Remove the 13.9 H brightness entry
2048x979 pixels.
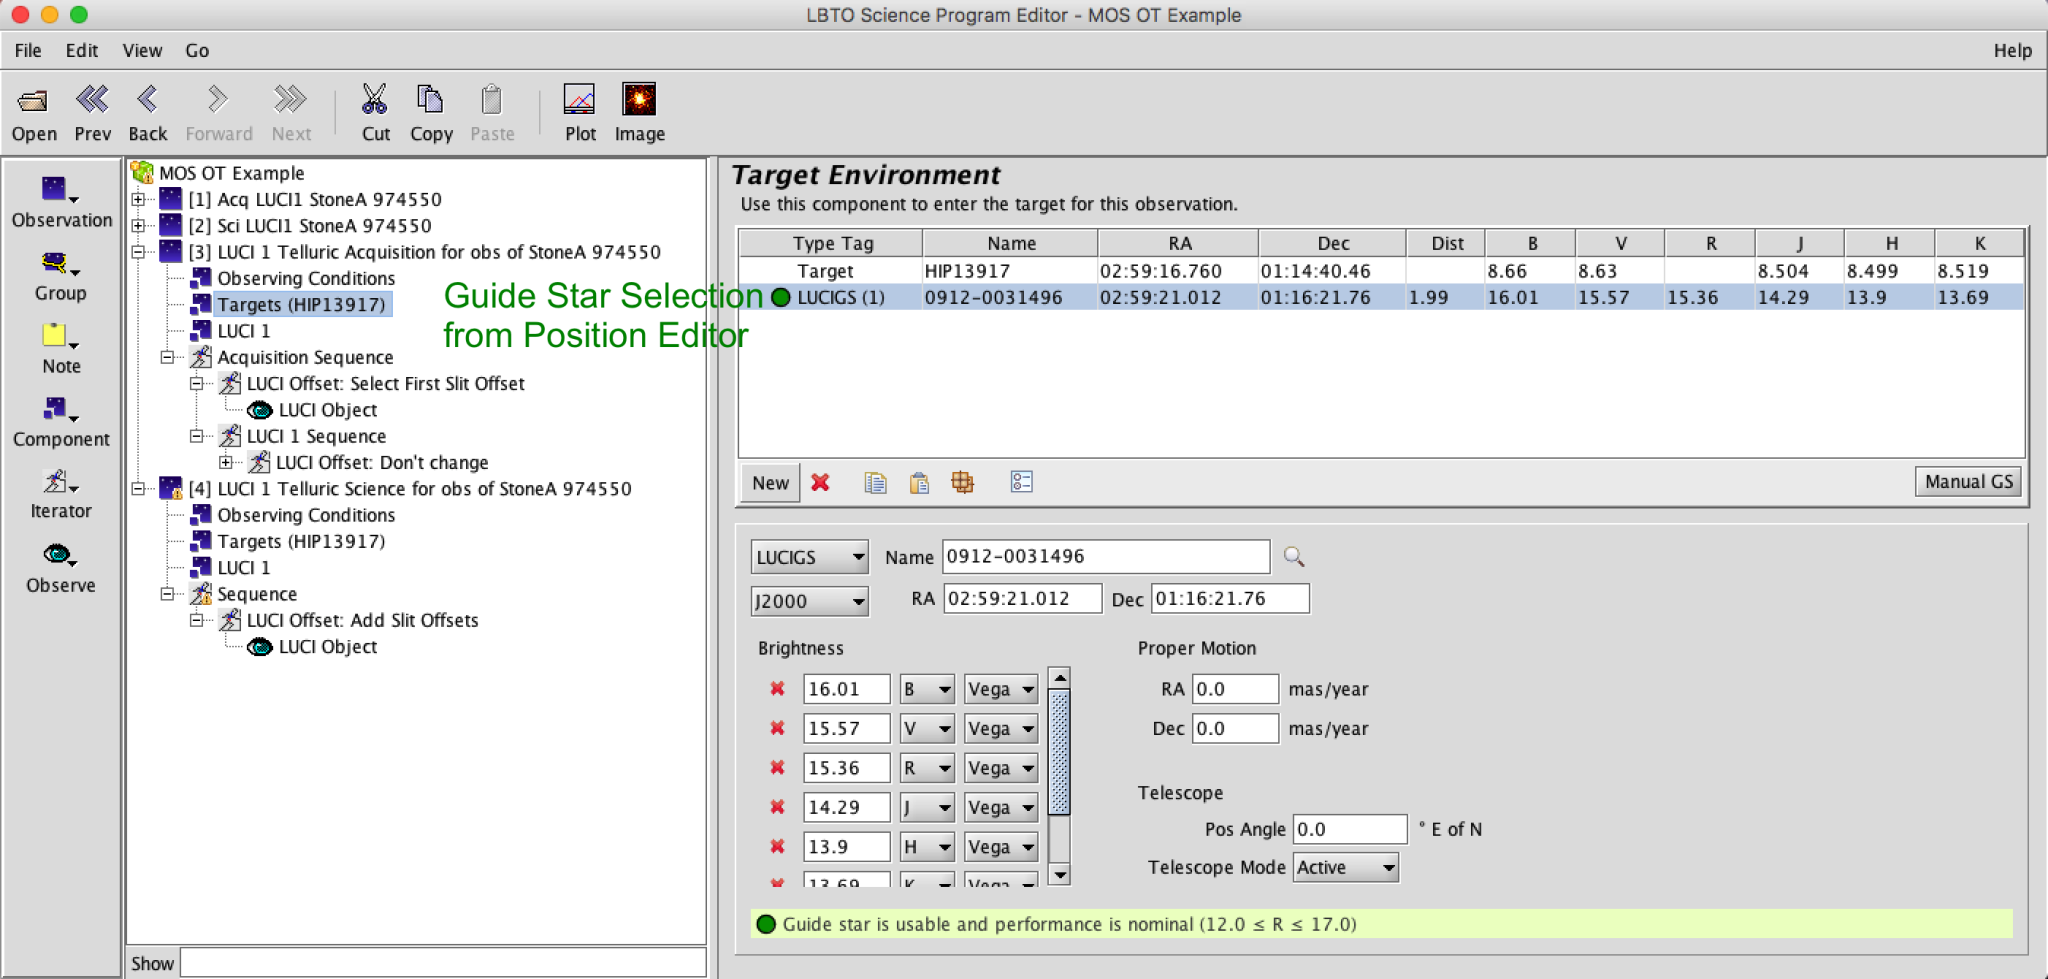click(777, 847)
